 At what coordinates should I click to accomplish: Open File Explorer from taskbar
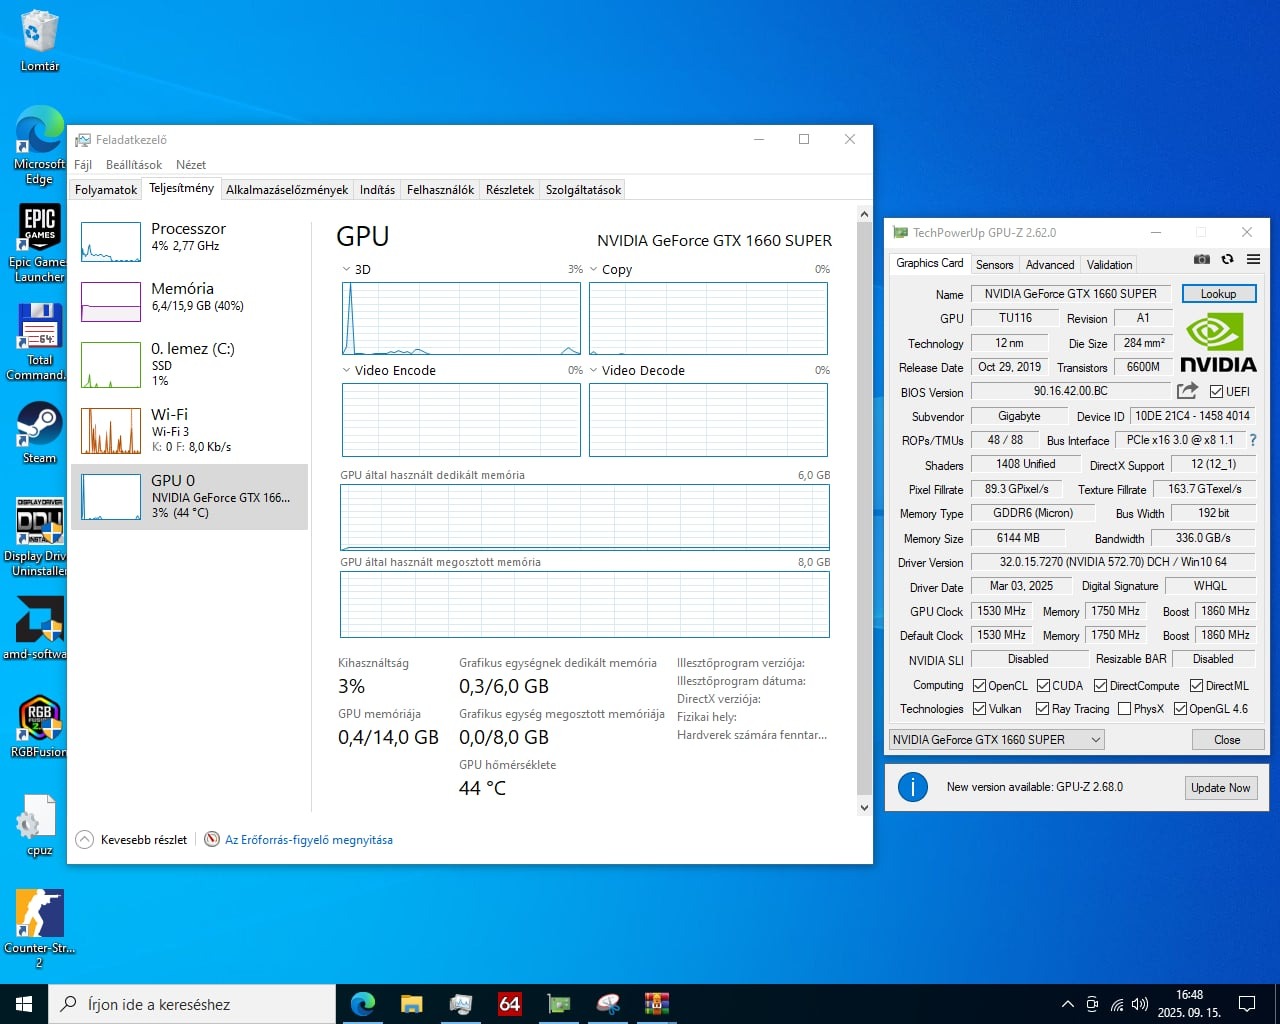click(411, 1004)
